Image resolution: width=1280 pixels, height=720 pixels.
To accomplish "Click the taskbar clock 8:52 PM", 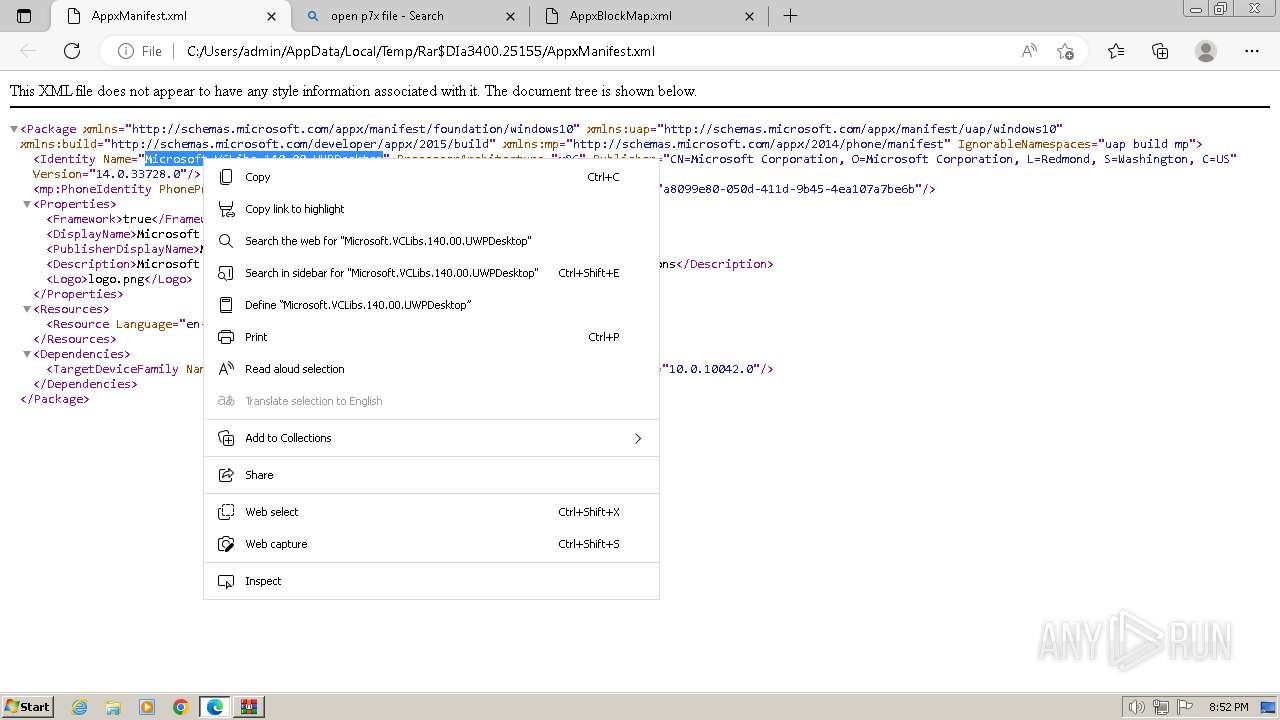I will pyautogui.click(x=1229, y=707).
